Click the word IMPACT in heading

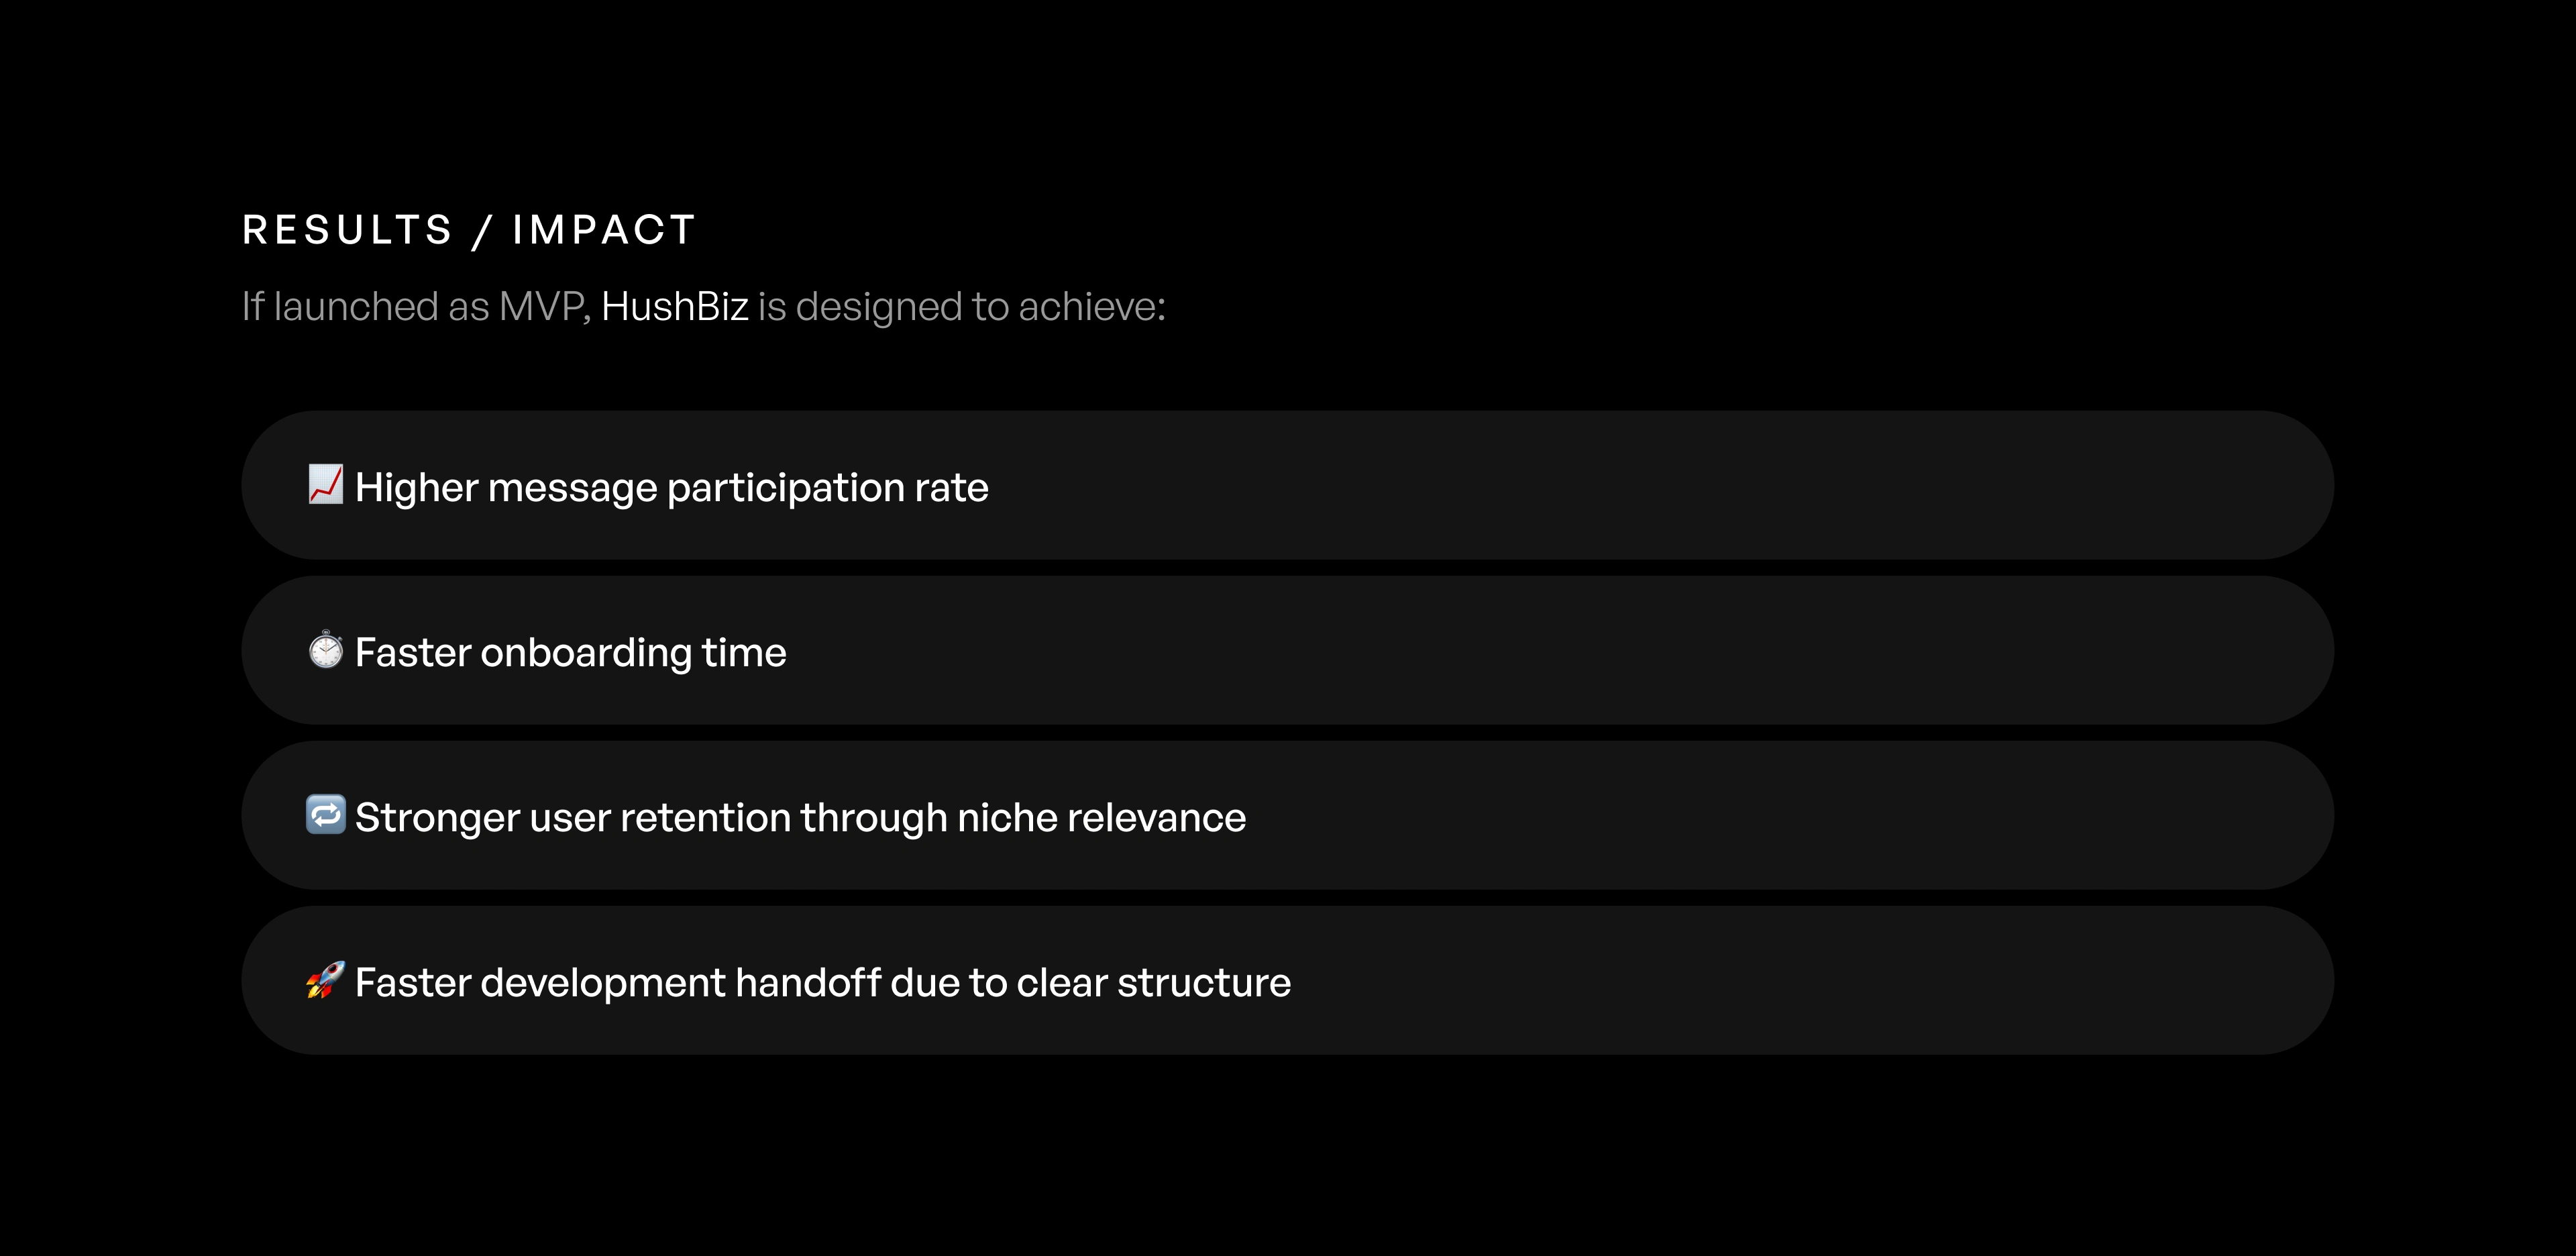click(604, 230)
